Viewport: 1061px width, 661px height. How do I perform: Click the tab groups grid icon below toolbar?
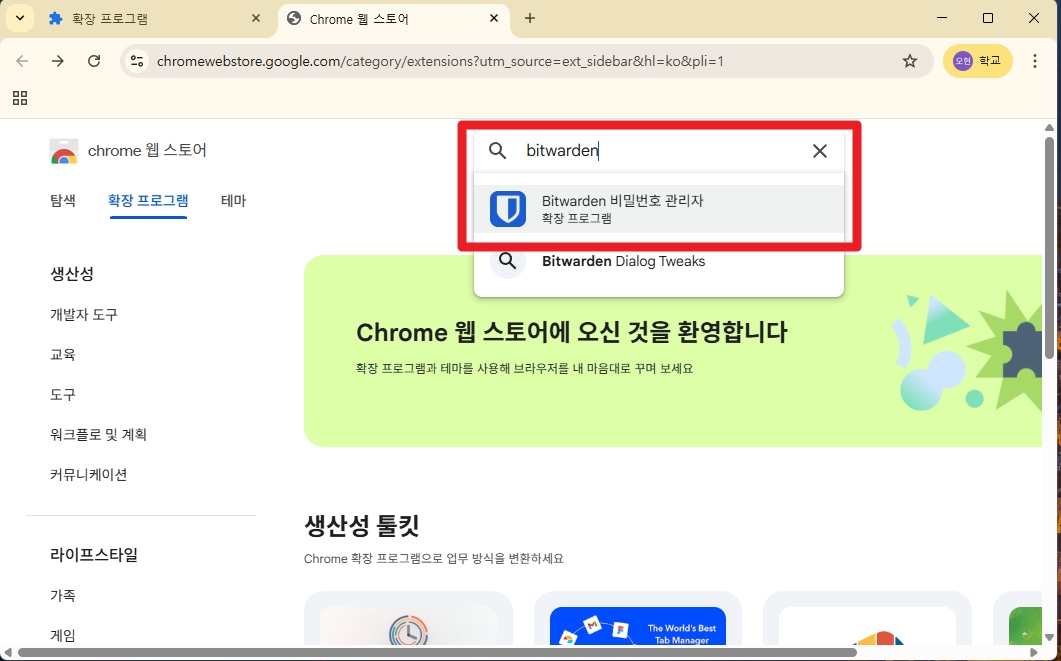tap(20, 97)
